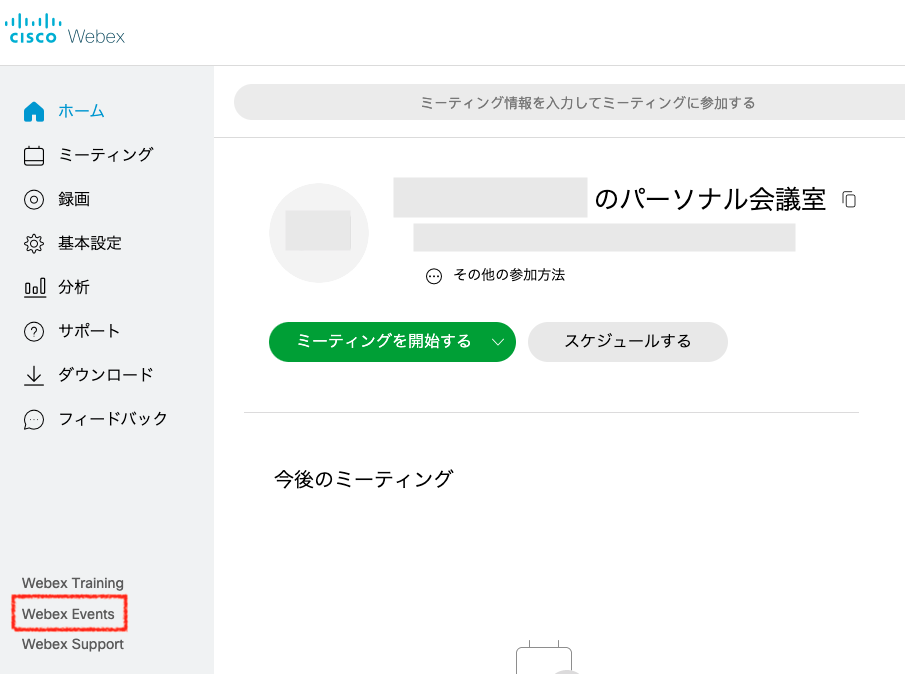Screen dimensions: 905x674
Task: Open the 基本設定 menu item
Action: tap(90, 243)
